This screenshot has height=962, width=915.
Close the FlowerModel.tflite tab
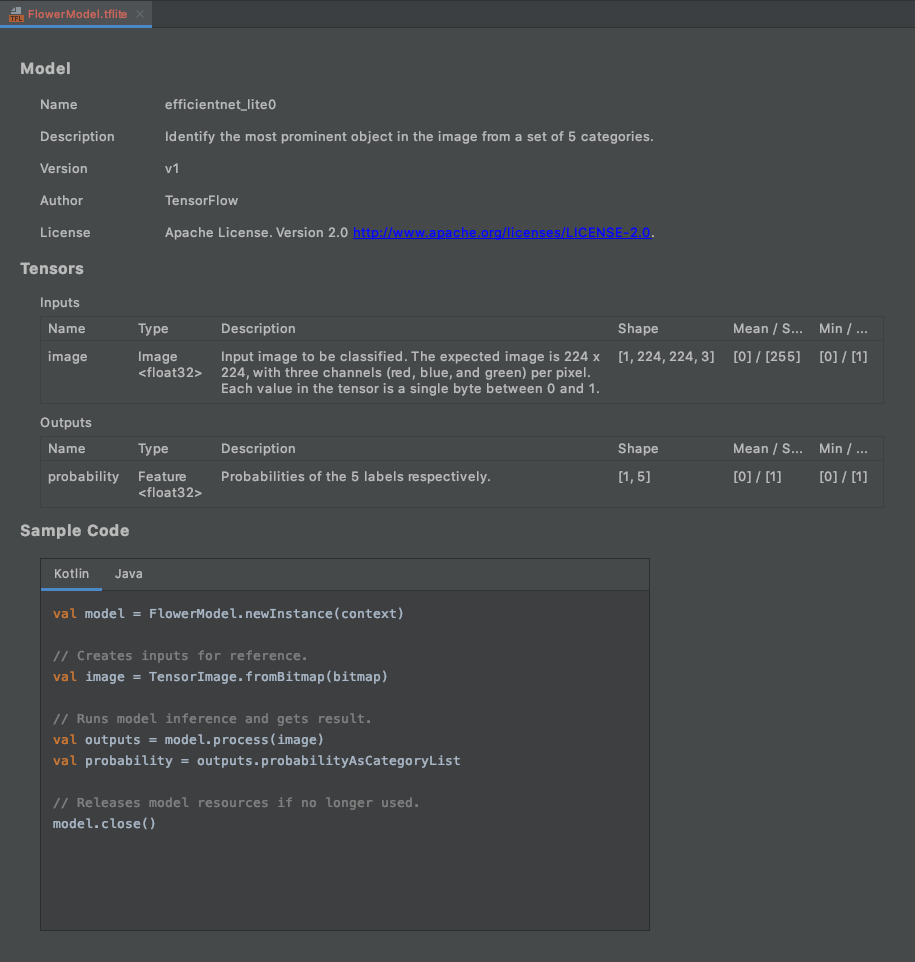(141, 14)
